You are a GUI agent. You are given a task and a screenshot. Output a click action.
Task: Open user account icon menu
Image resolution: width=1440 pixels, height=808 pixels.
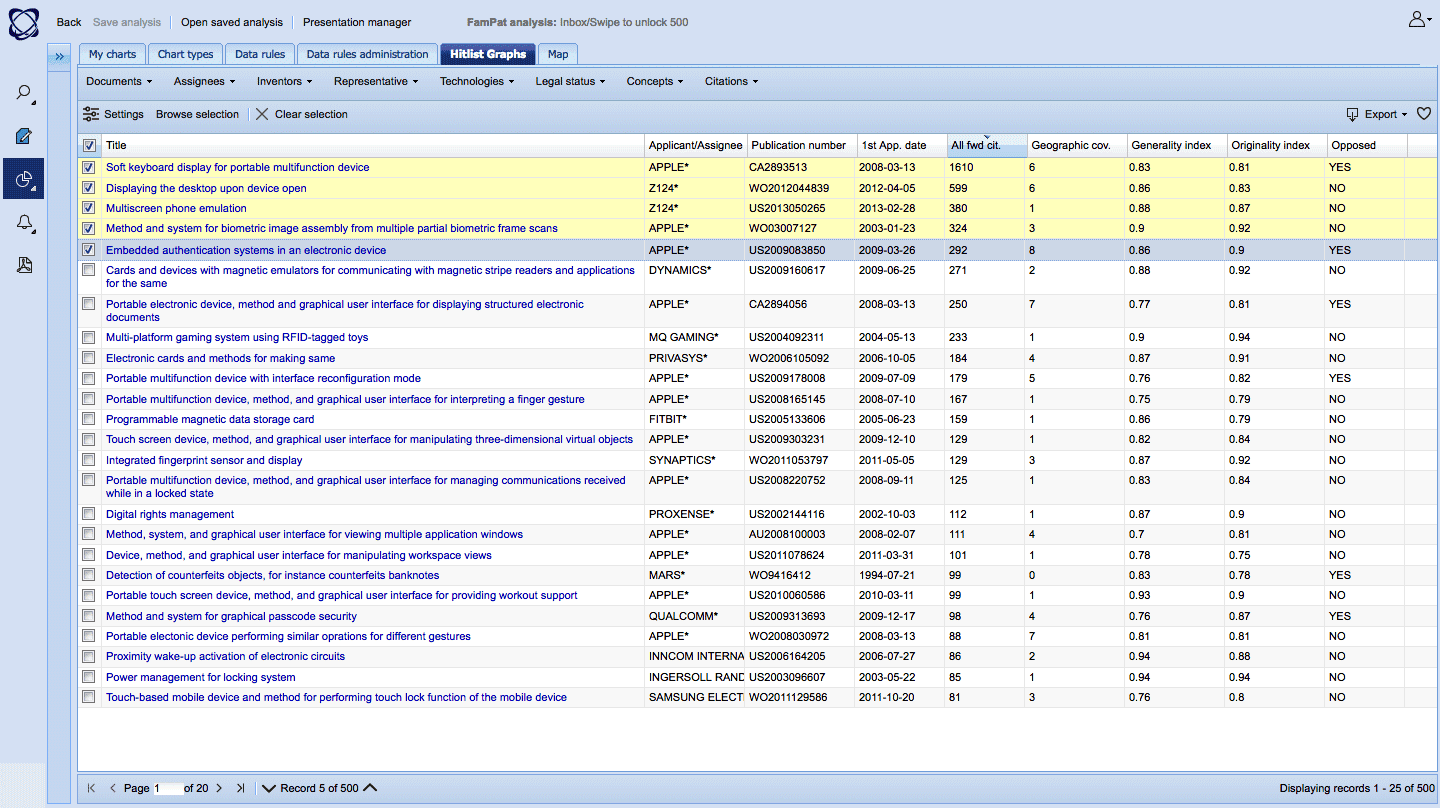click(1419, 19)
